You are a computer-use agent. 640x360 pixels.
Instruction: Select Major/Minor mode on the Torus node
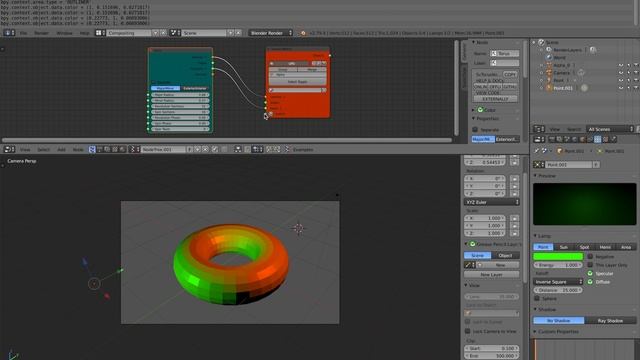[x=165, y=88]
